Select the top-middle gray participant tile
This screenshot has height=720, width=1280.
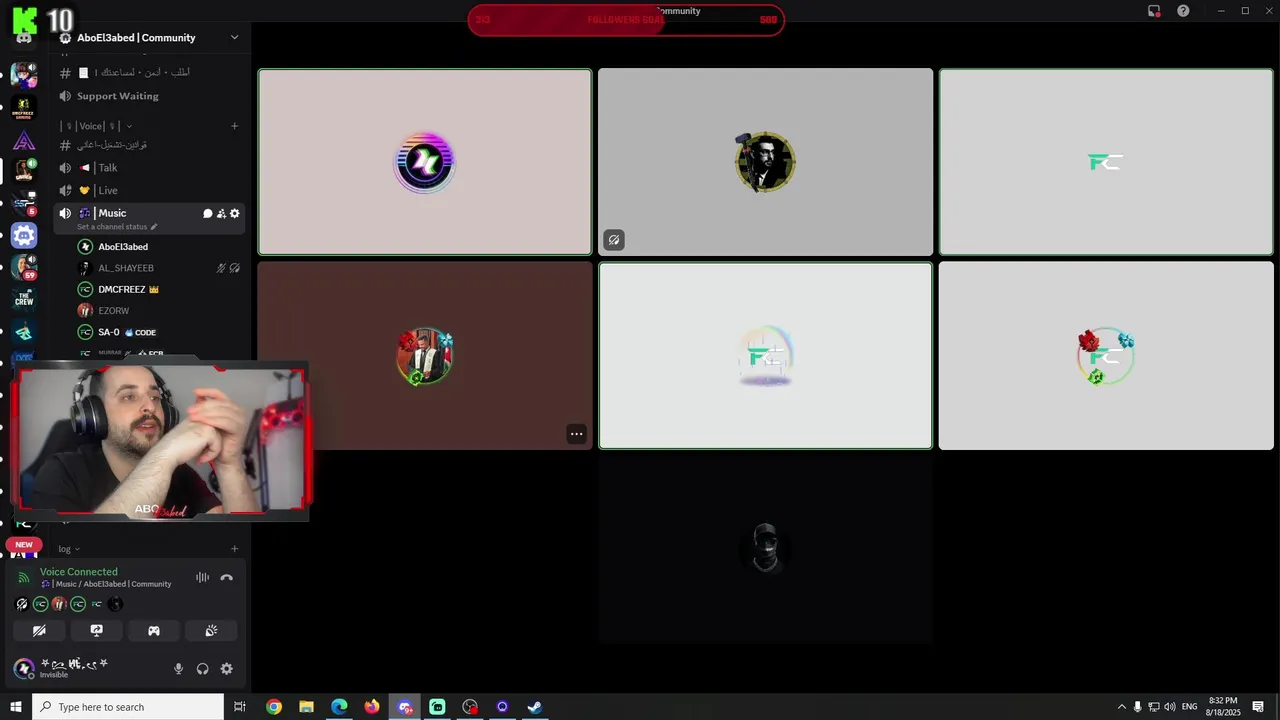click(x=765, y=162)
